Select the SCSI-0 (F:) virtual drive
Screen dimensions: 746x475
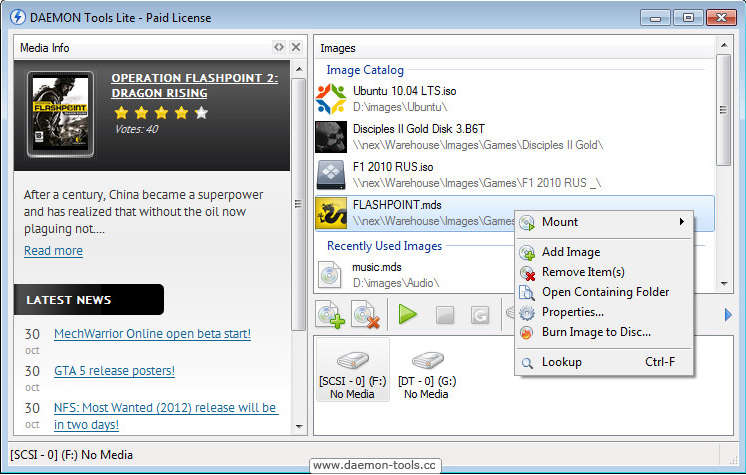click(353, 370)
